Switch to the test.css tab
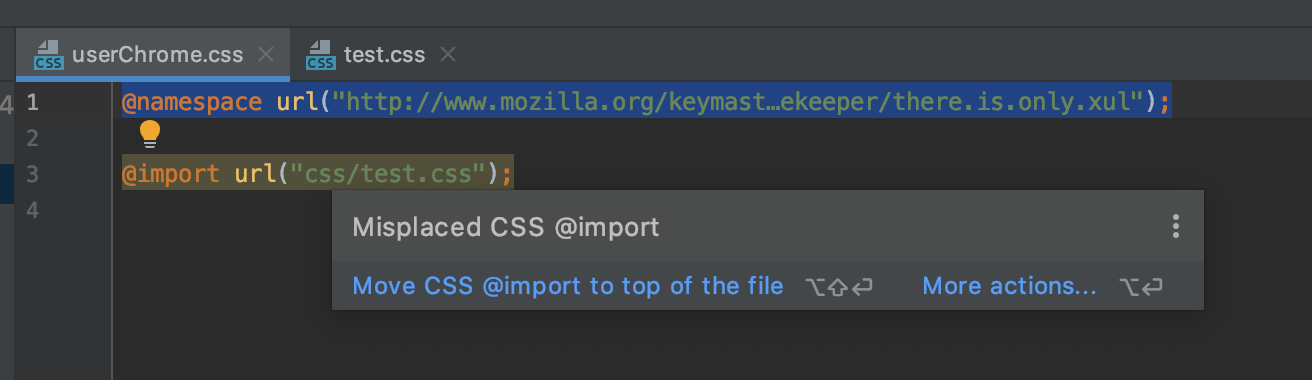The image size is (1312, 380). 383,54
